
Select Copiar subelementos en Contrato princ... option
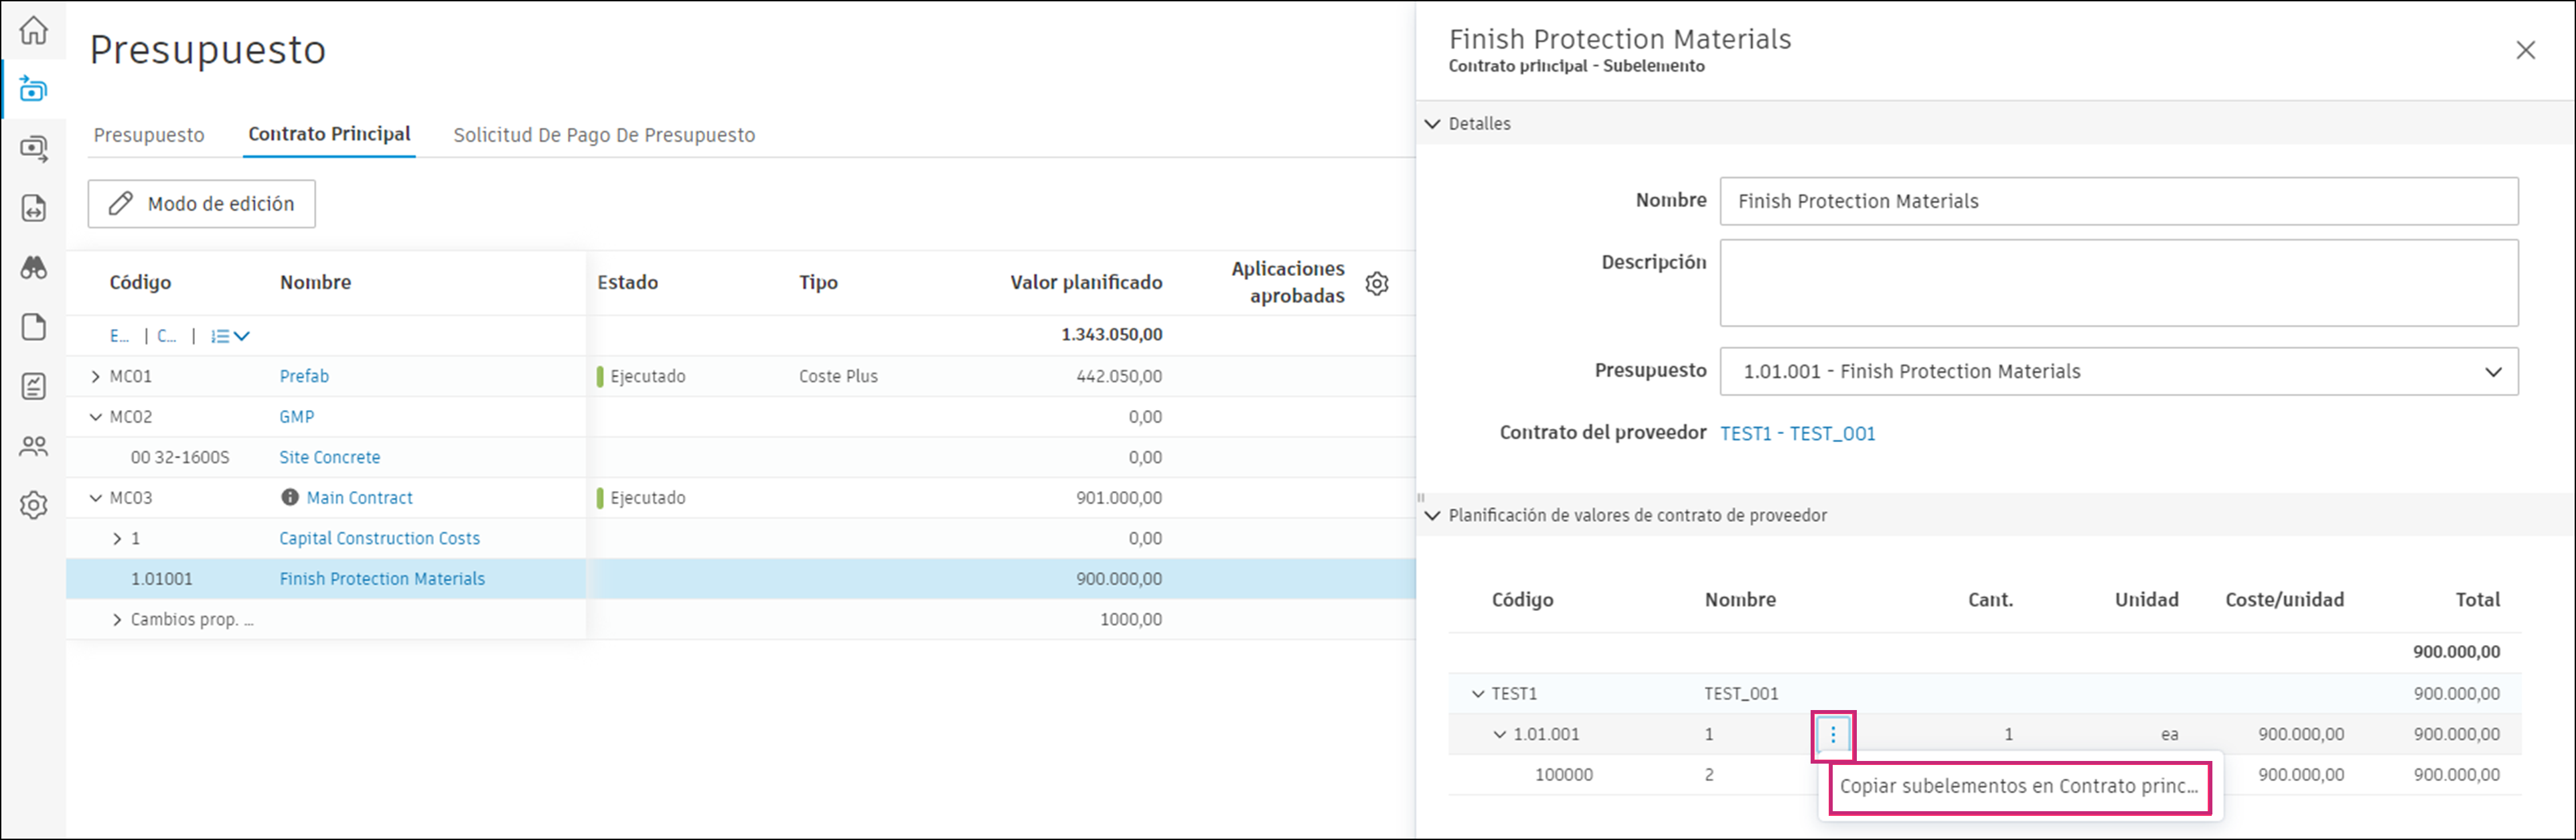coord(2018,786)
